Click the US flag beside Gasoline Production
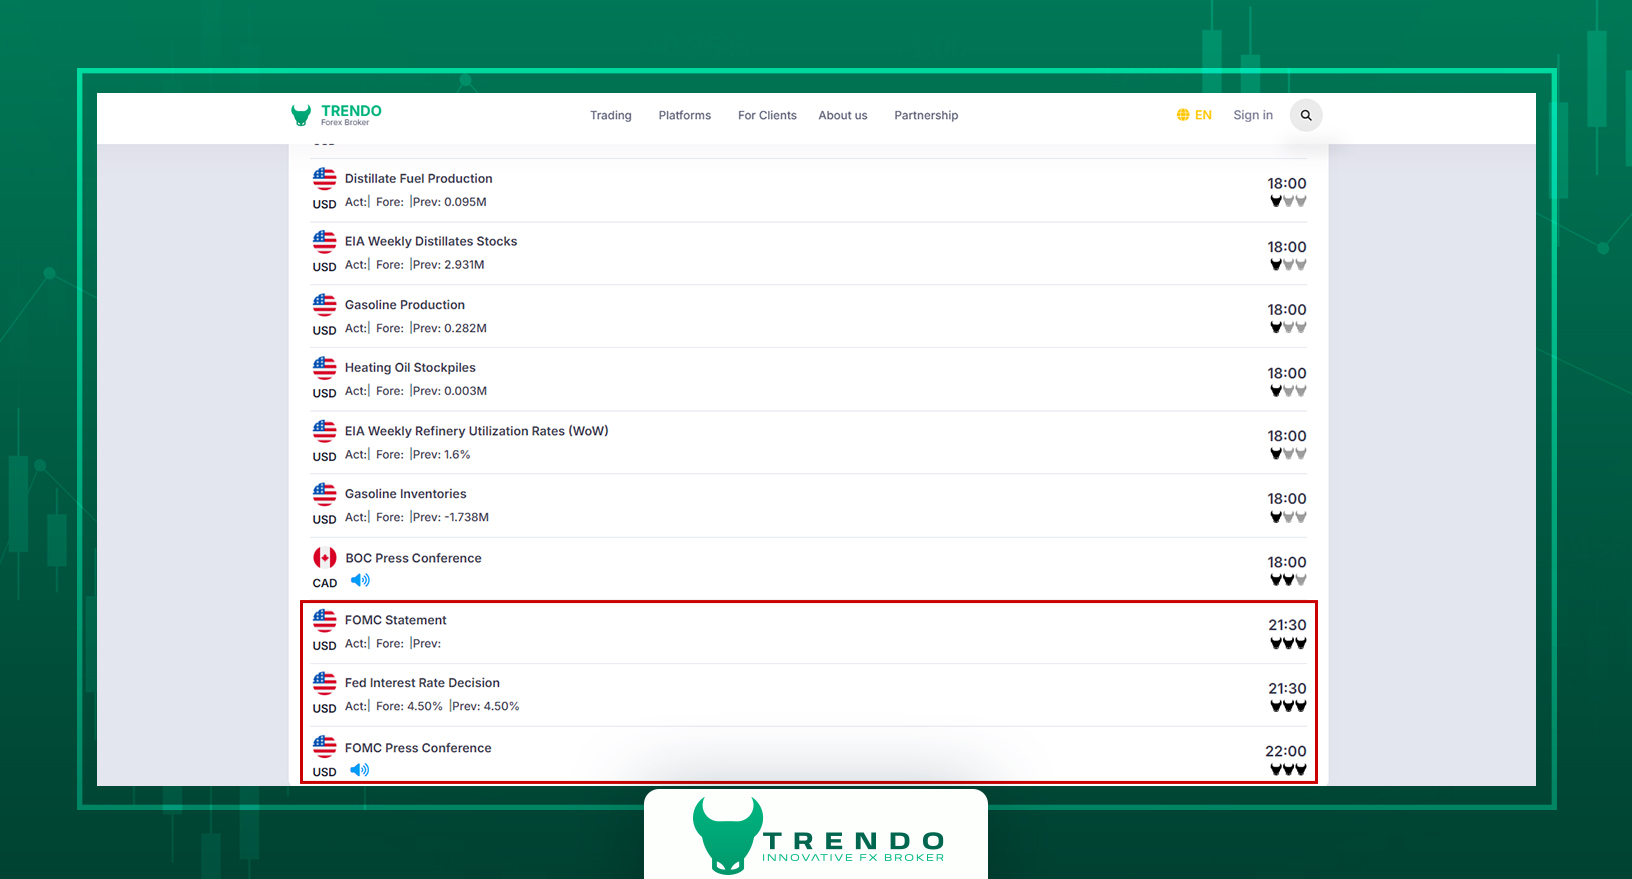1632x879 pixels. (x=324, y=304)
